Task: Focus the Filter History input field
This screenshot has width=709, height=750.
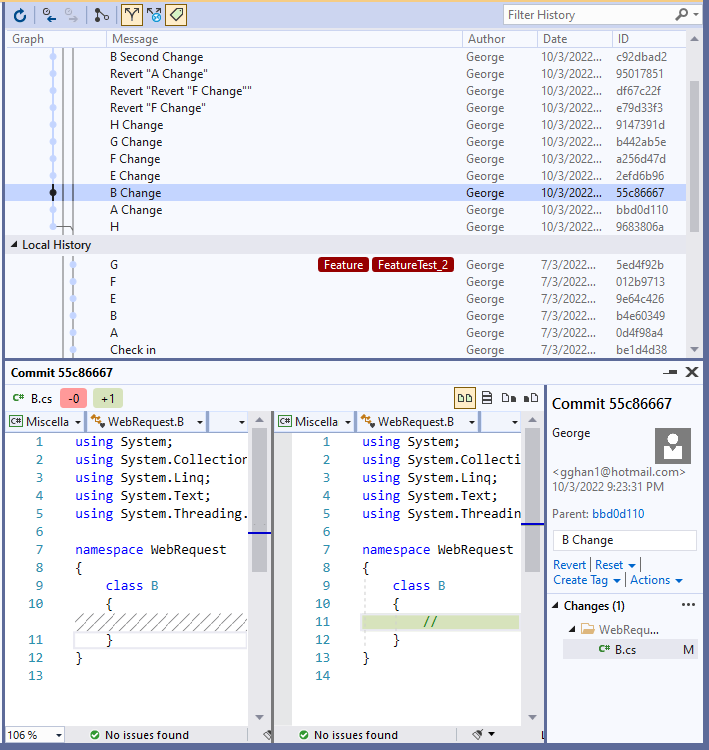Action: click(x=588, y=15)
